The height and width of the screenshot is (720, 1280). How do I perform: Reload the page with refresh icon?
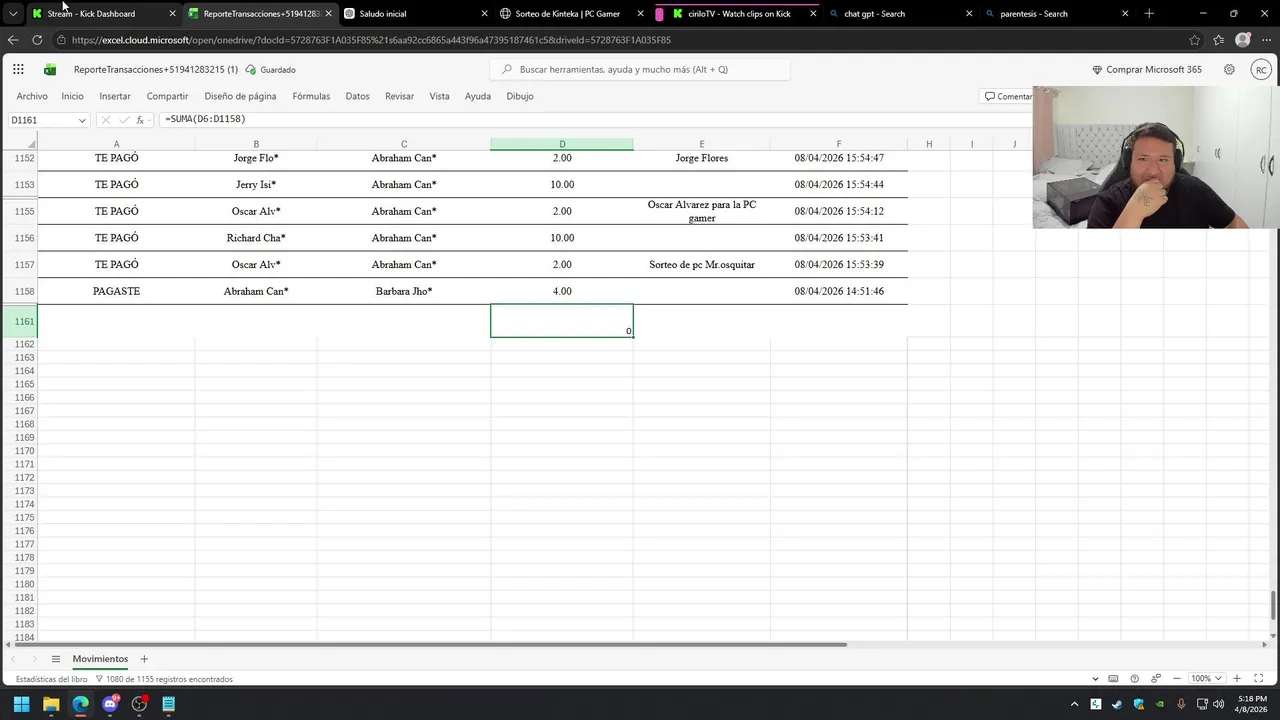[x=37, y=40]
